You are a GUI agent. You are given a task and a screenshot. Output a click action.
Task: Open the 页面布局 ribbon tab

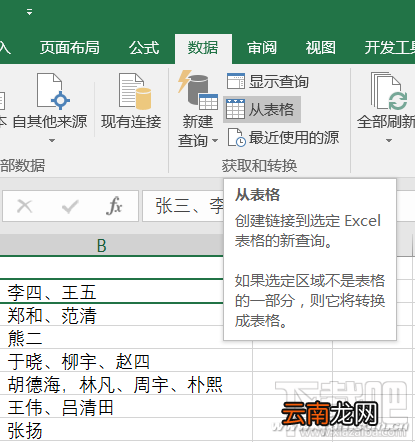[x=70, y=48]
